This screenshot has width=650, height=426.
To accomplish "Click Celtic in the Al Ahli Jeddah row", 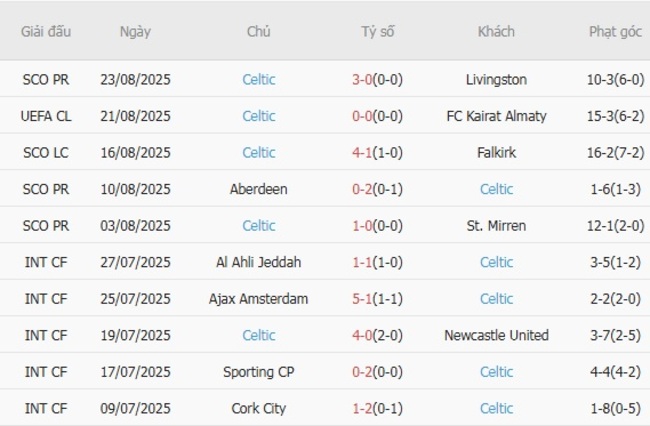I will point(496,262).
